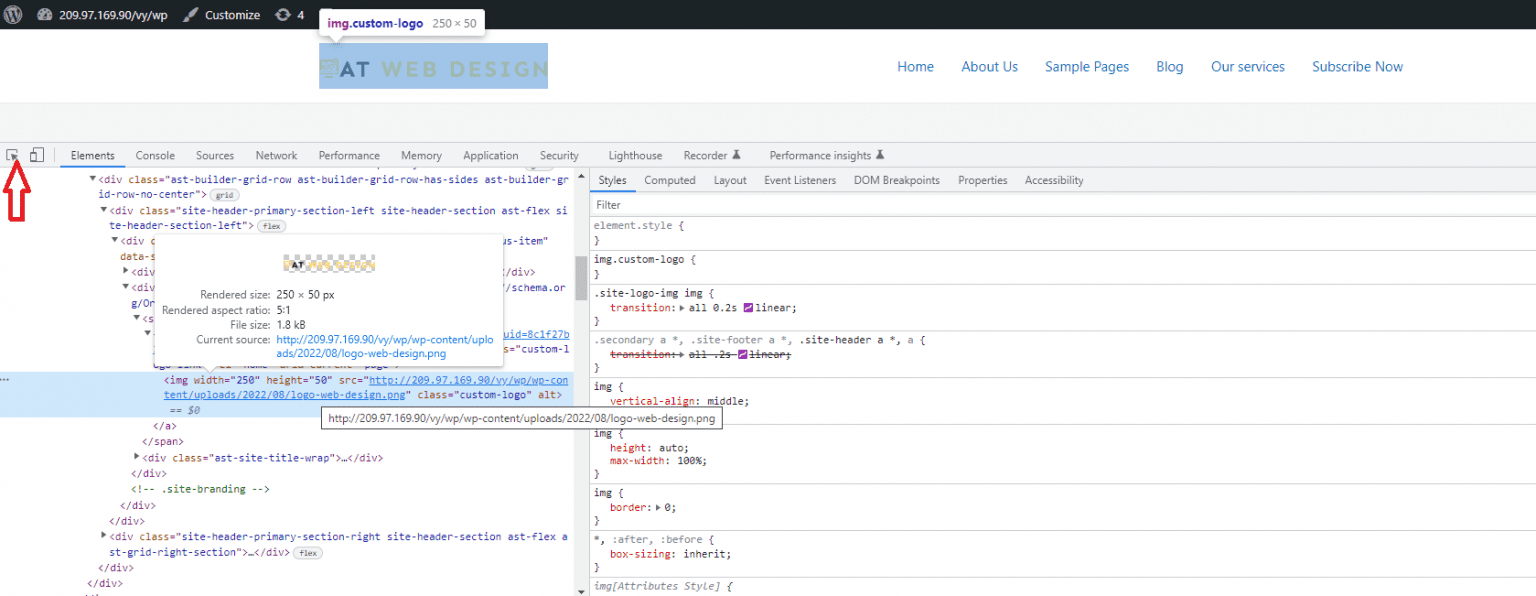
Task: Switch to the Console tab
Action: pyautogui.click(x=155, y=155)
